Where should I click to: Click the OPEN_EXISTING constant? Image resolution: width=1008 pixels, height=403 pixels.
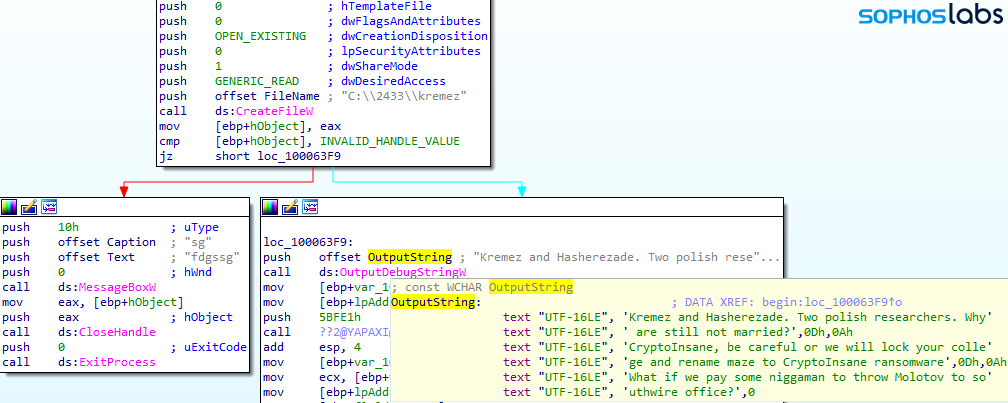tap(260, 36)
